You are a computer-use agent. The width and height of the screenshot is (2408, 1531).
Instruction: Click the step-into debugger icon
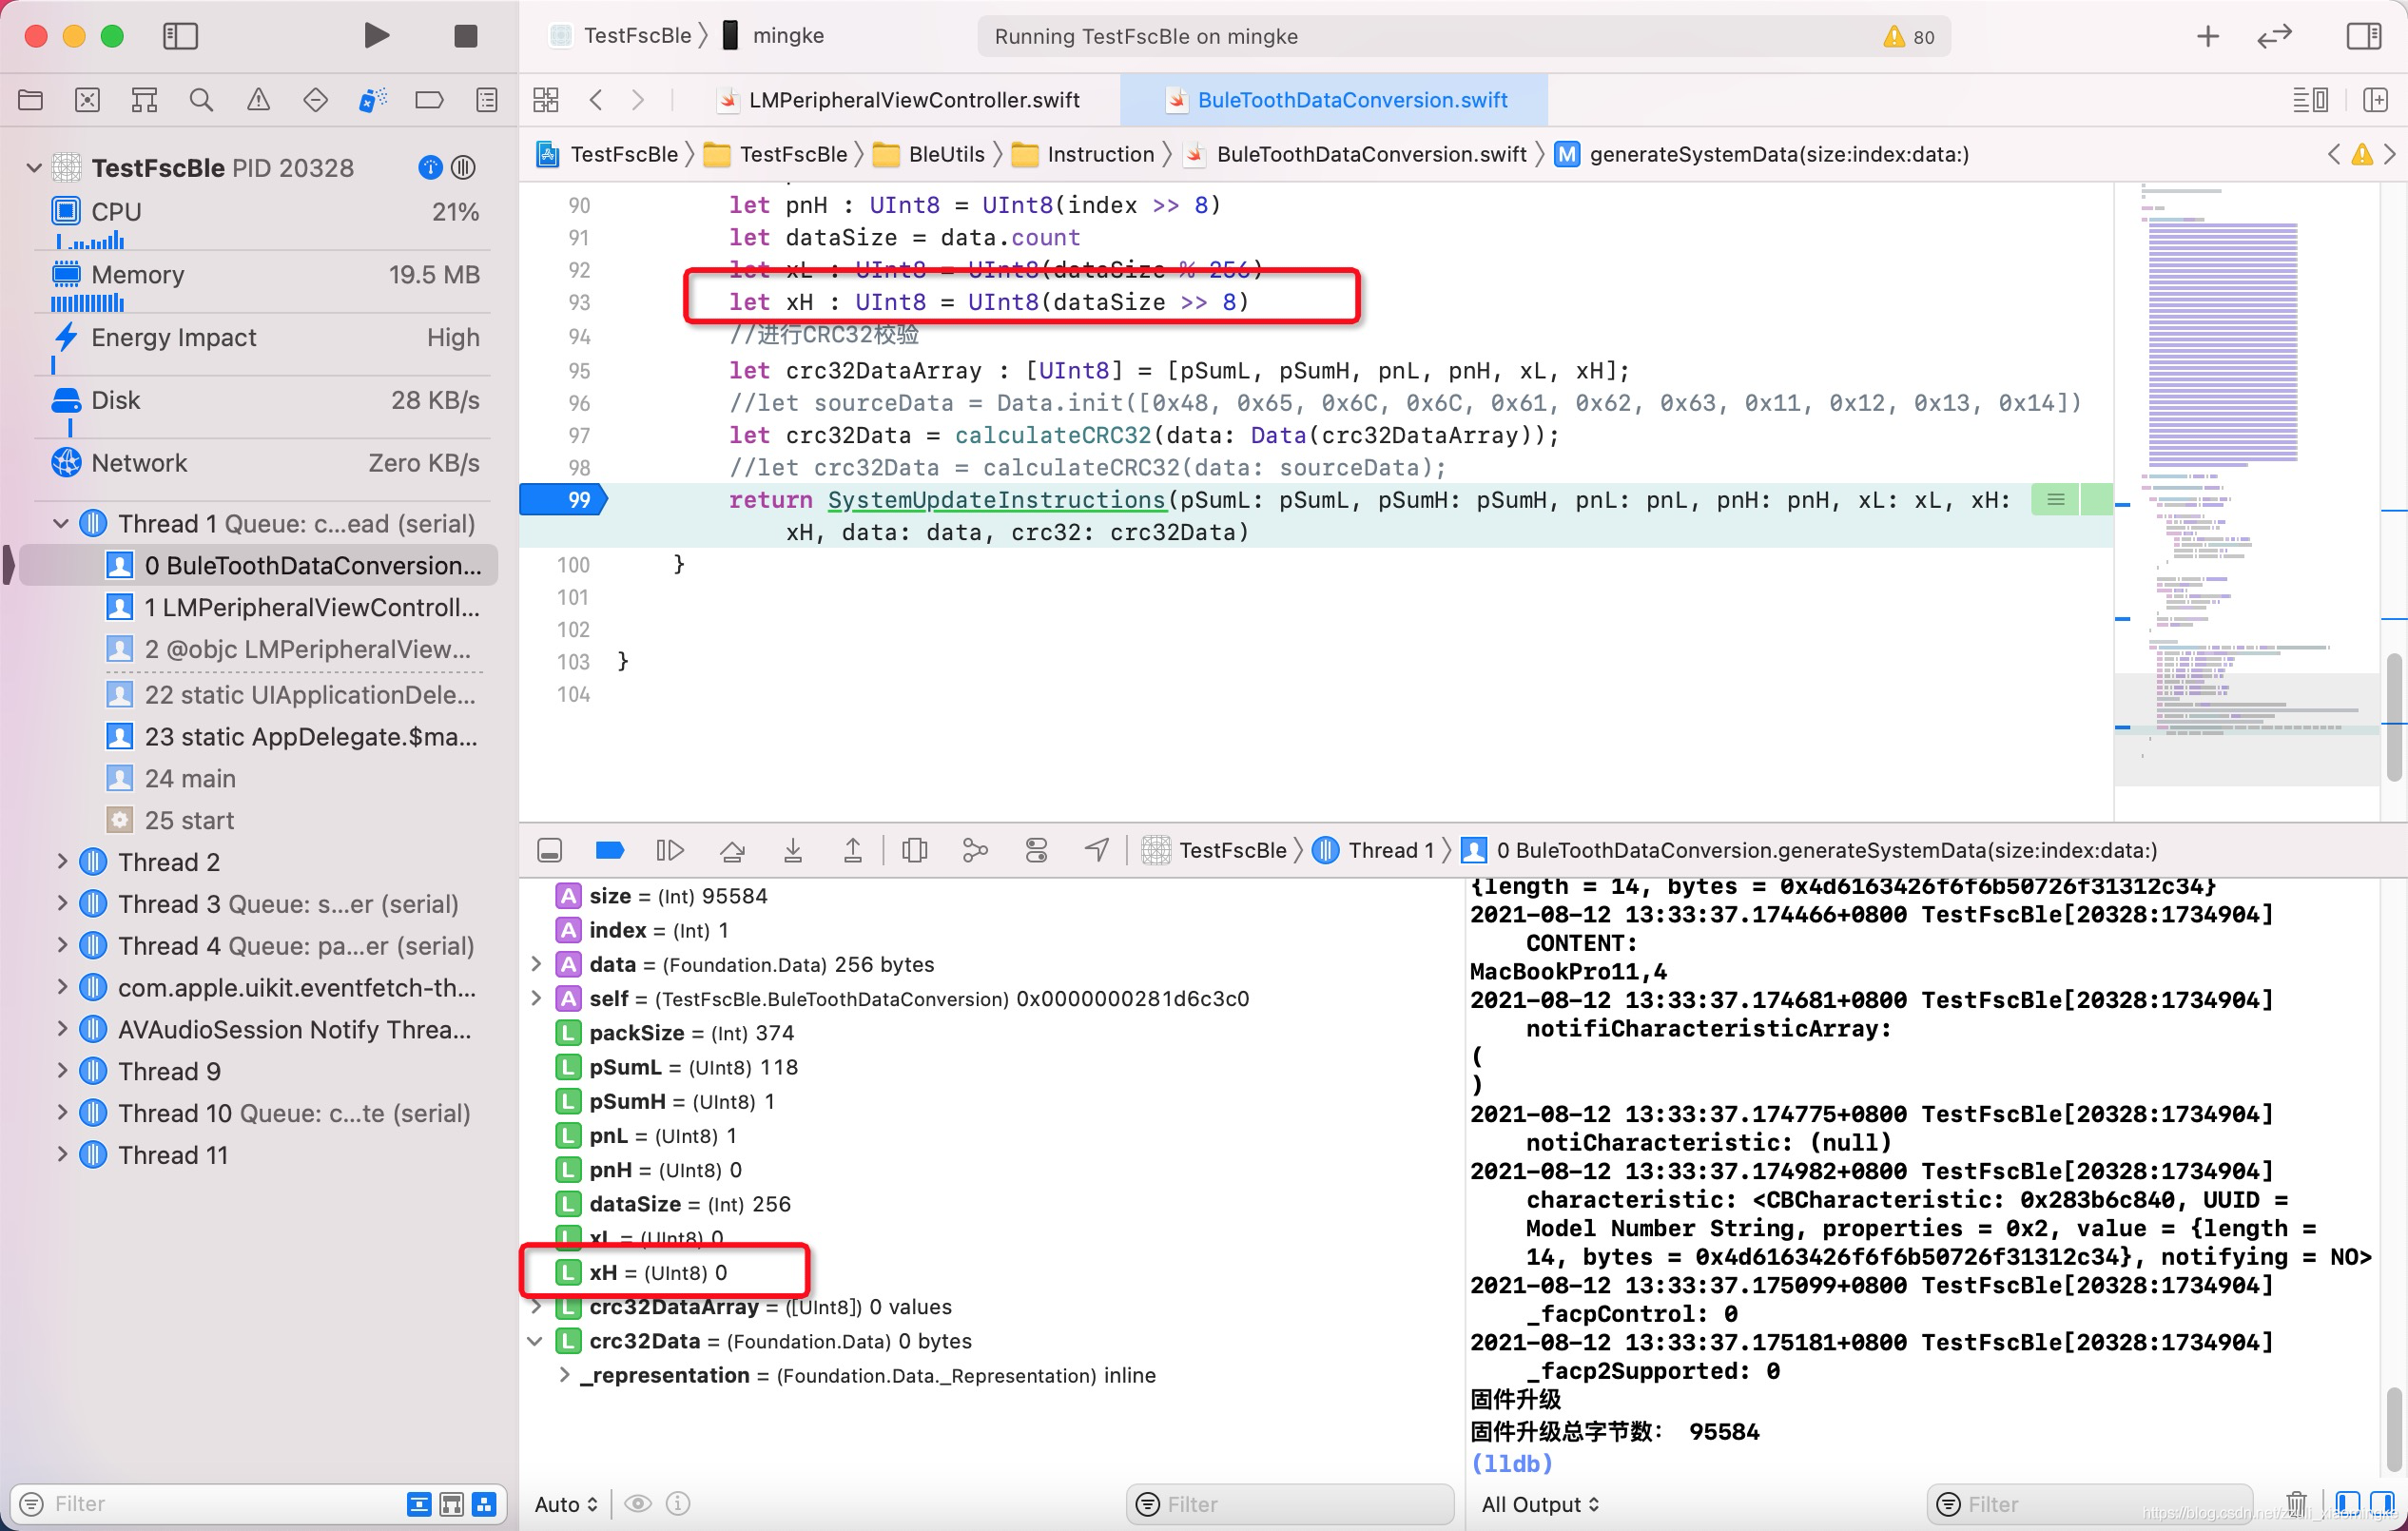(x=791, y=850)
